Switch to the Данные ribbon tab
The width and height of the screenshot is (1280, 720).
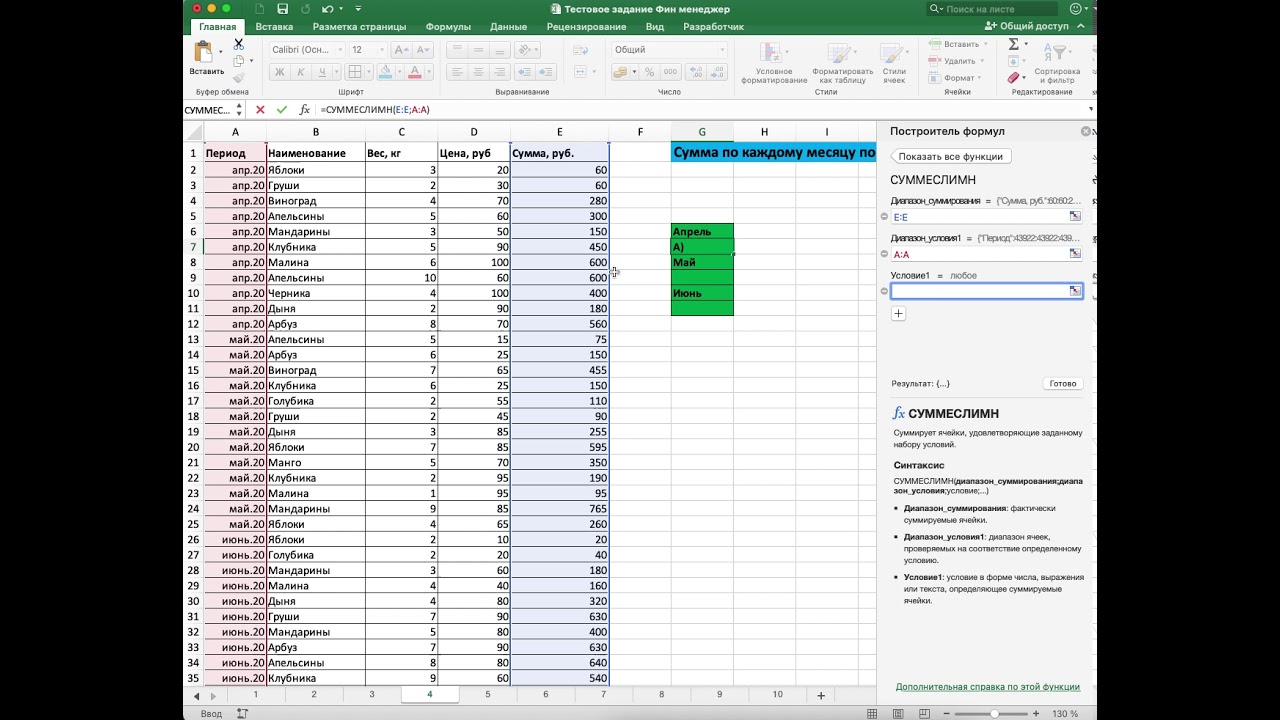(508, 27)
